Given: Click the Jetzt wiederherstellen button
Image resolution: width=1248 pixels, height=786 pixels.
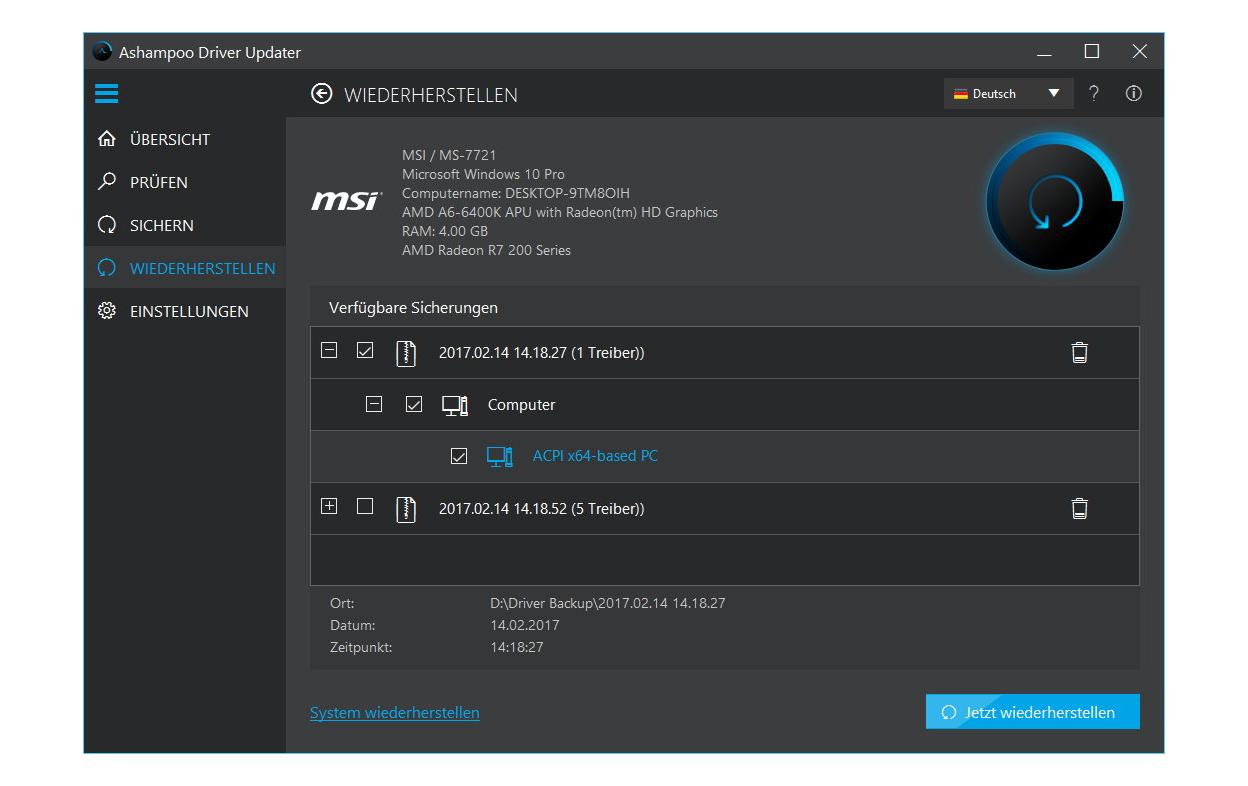Looking at the screenshot, I should pyautogui.click(x=1032, y=712).
